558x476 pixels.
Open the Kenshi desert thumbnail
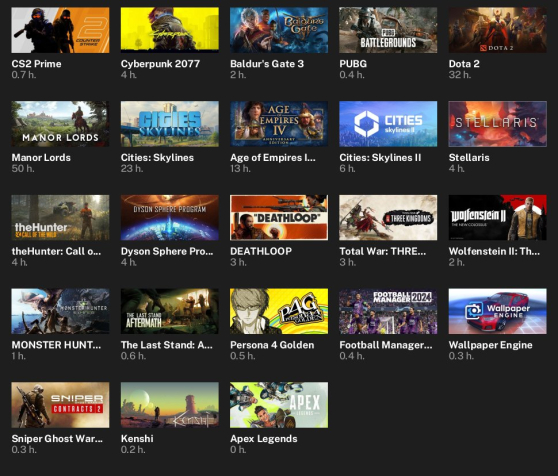click(x=170, y=405)
